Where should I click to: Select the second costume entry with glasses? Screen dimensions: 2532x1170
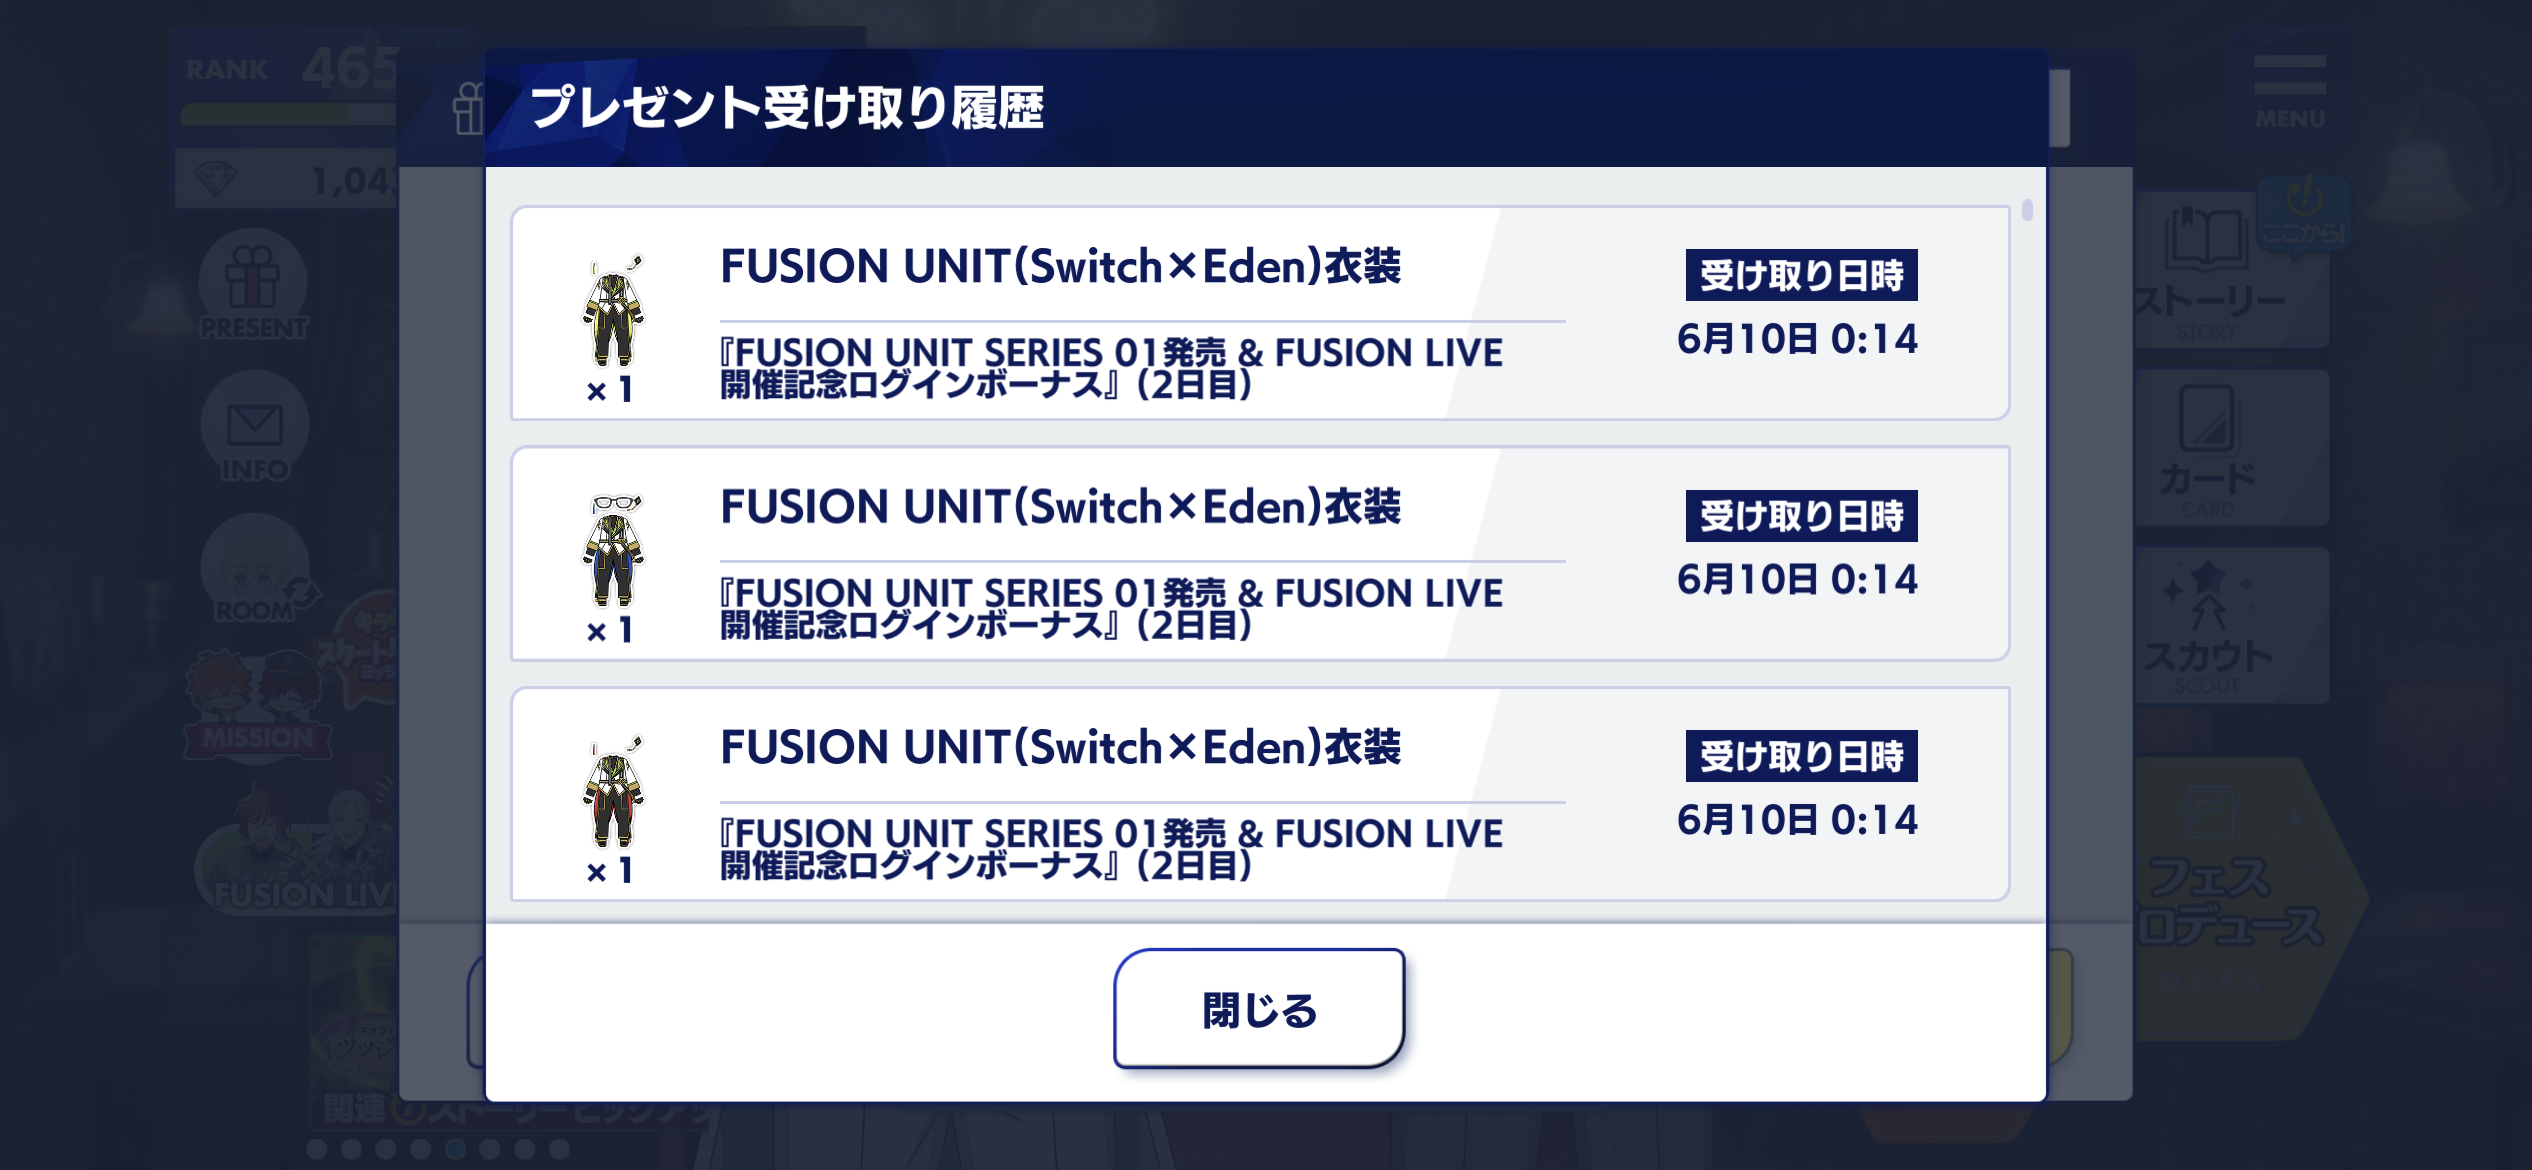coord(1260,553)
